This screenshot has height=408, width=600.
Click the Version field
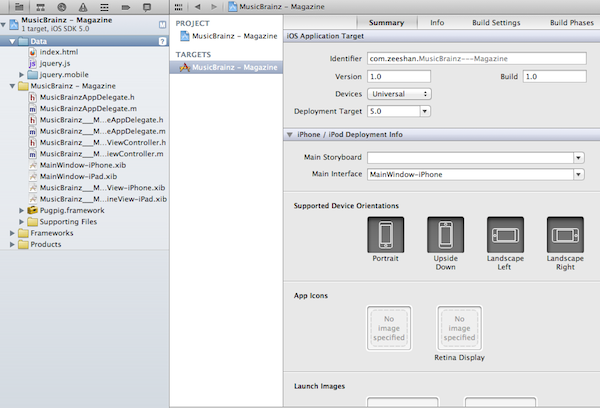pos(399,77)
